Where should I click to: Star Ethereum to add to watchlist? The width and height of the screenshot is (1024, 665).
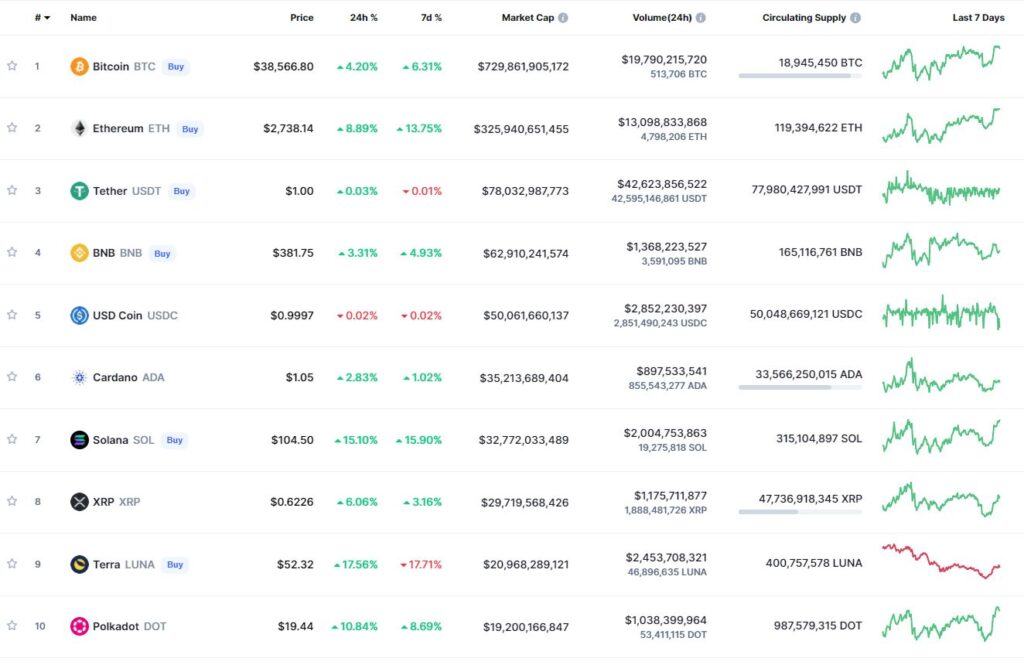click(12, 127)
